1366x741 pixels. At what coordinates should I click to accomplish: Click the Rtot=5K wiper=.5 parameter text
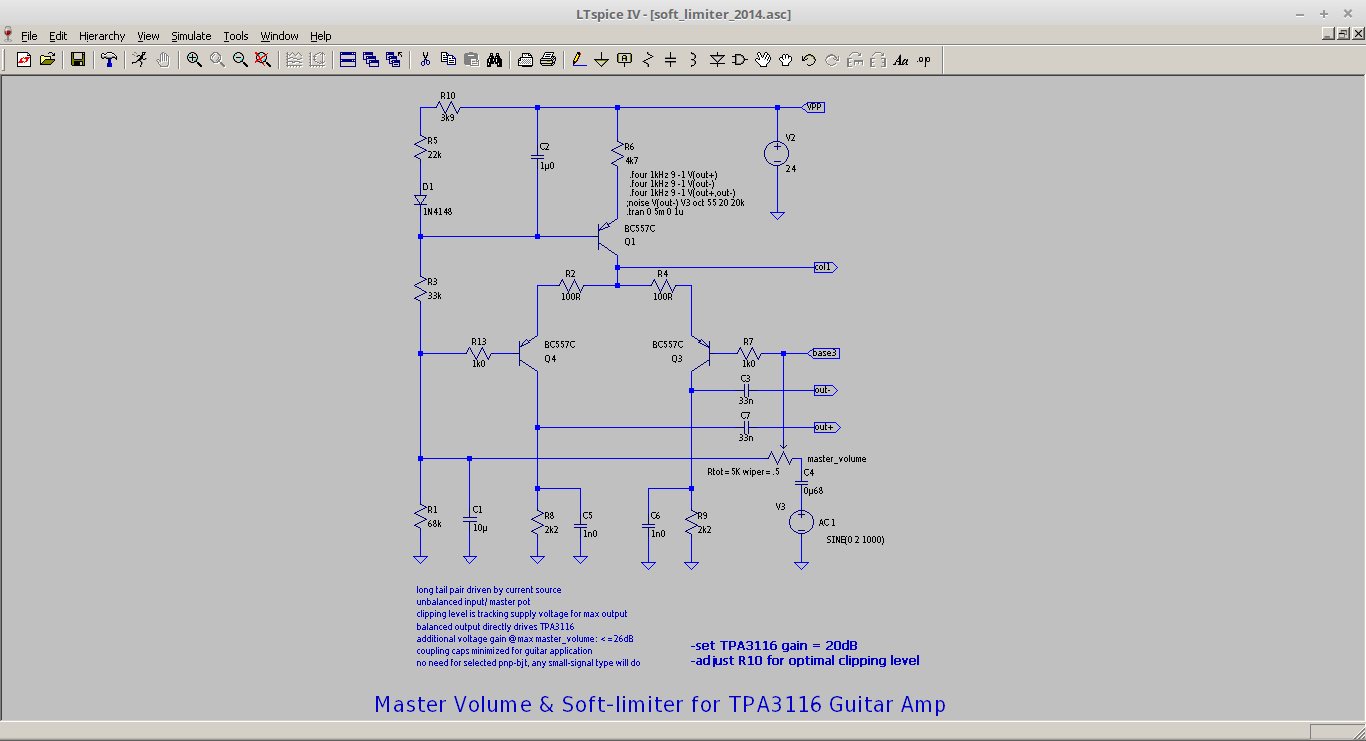(x=743, y=471)
